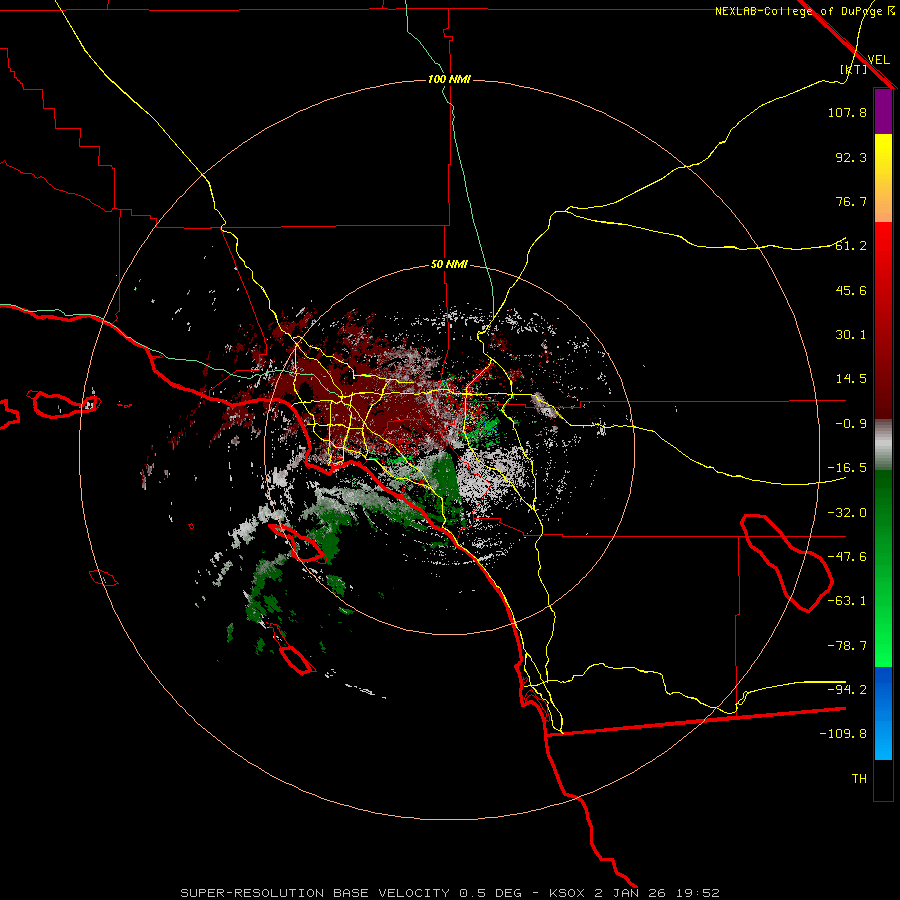Click the [KT] units label
The width and height of the screenshot is (900, 900).
point(854,69)
